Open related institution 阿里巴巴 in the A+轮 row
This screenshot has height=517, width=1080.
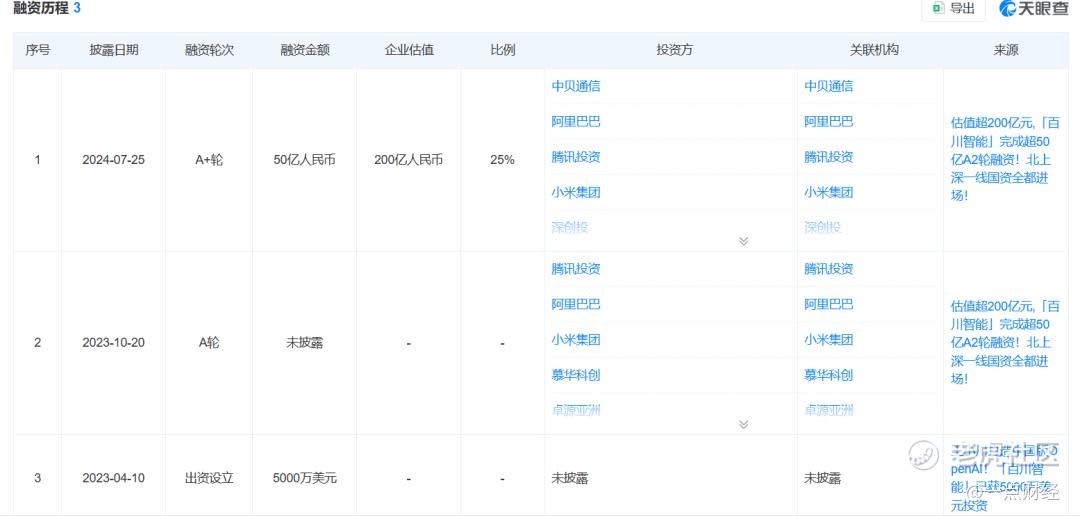pos(829,122)
